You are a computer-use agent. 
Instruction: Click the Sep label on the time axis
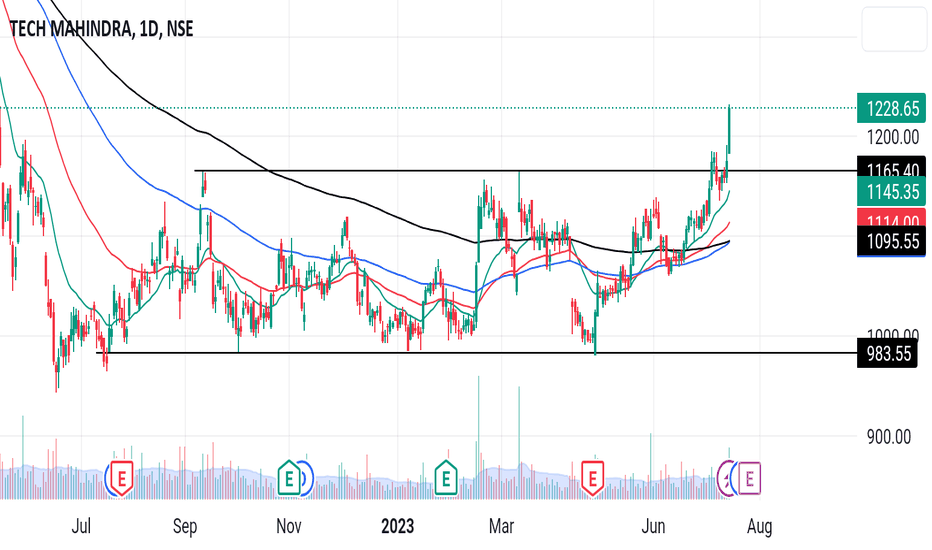point(185,526)
